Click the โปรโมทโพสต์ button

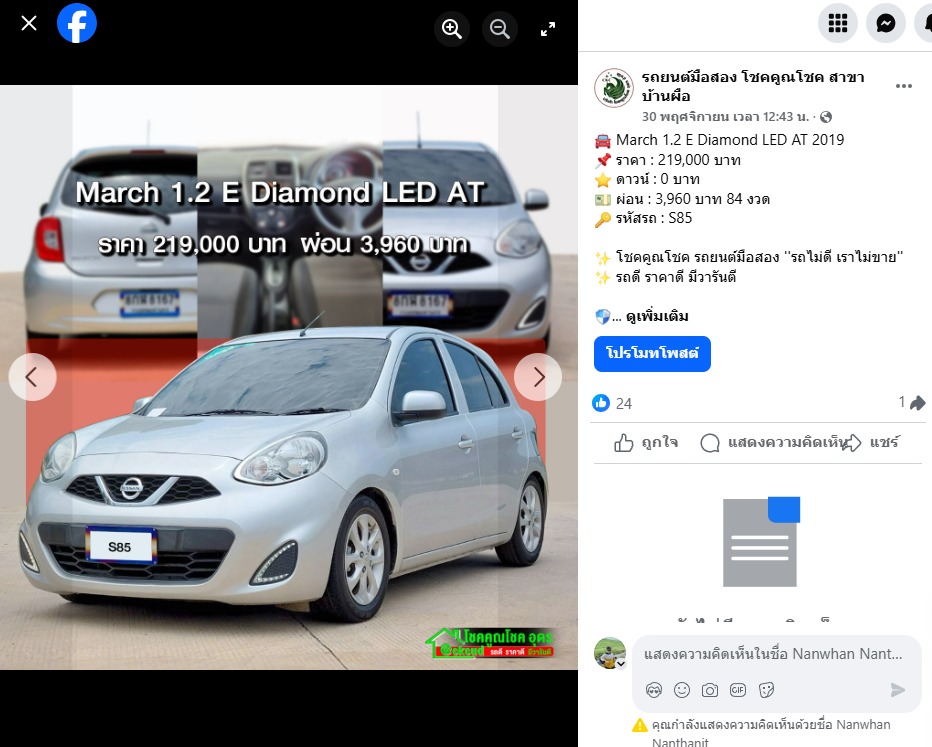click(x=652, y=354)
